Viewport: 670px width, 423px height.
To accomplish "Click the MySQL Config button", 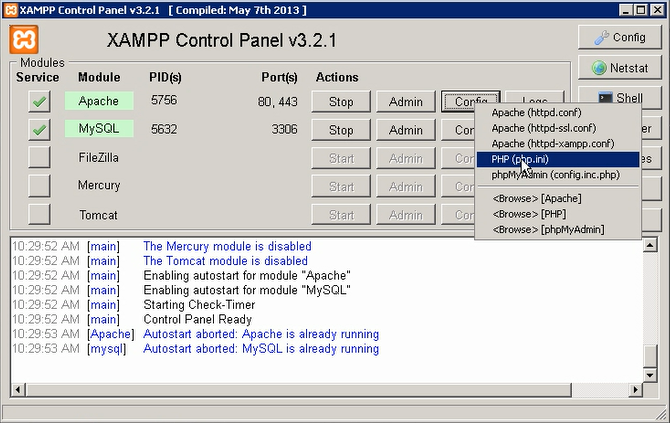I will [458, 130].
